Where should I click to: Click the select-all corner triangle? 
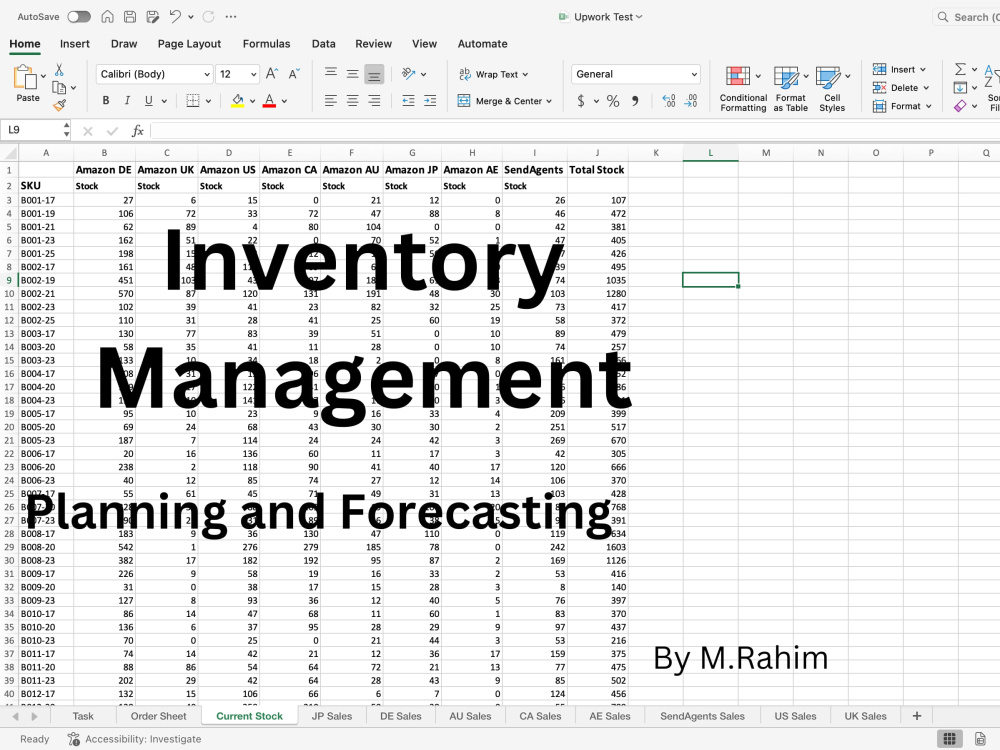[10, 153]
